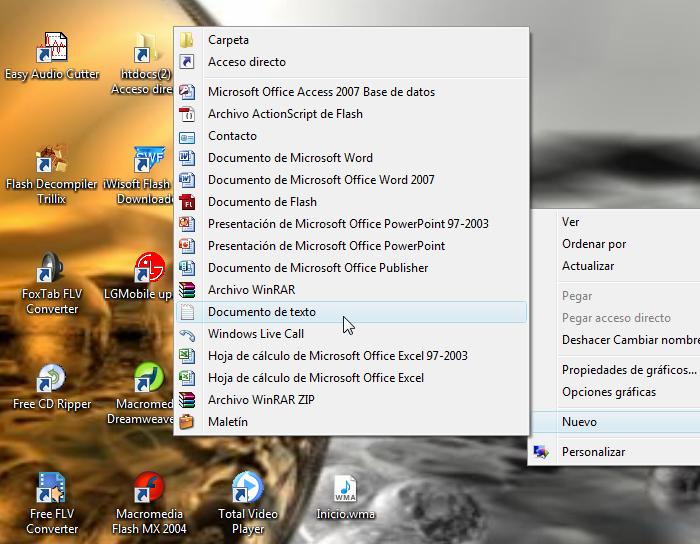This screenshot has width=700, height=544.
Task: Choose Acceso directo from the New submenu
Action: point(351,62)
